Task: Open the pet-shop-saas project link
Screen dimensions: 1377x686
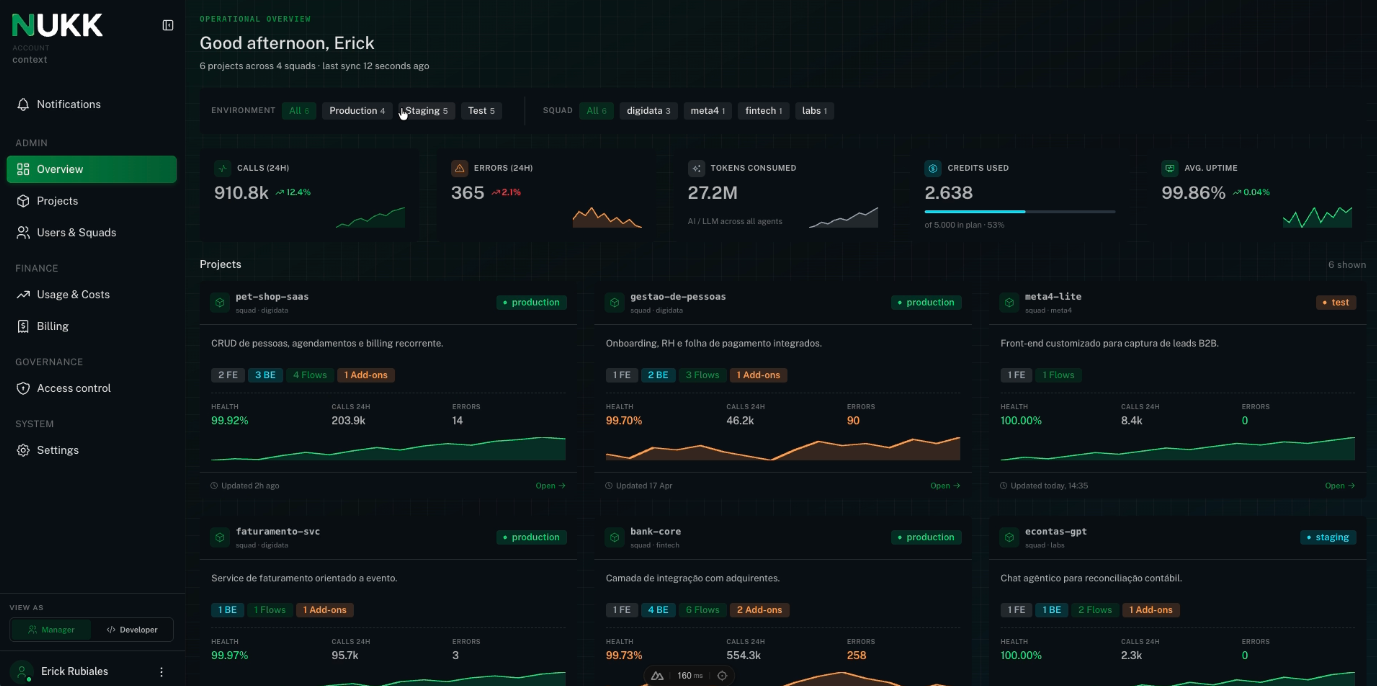Action: pos(550,486)
